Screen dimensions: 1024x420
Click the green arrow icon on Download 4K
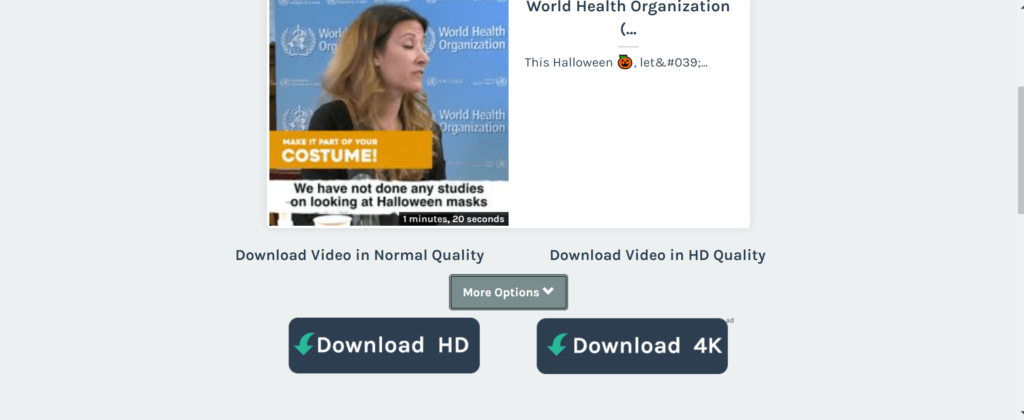(x=557, y=345)
